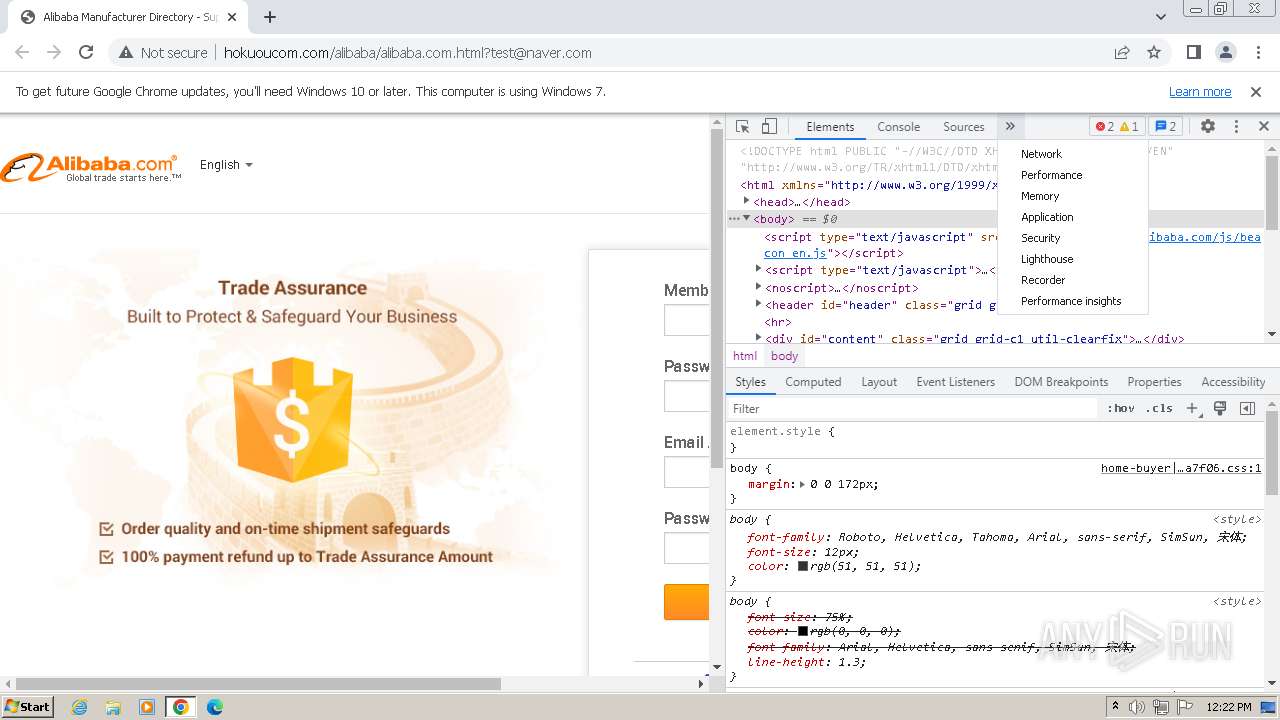
Task: Expand the noscript element node
Action: 759,287
